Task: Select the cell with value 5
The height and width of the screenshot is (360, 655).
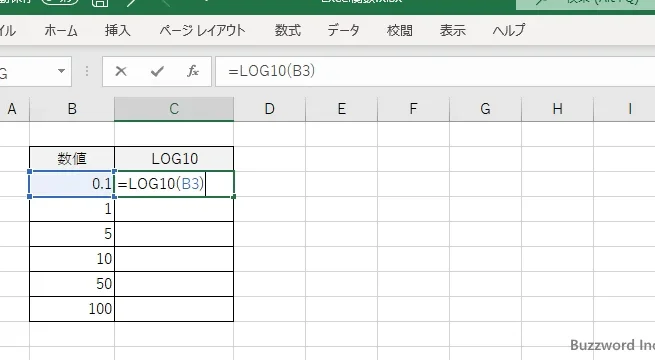Action: (72, 234)
